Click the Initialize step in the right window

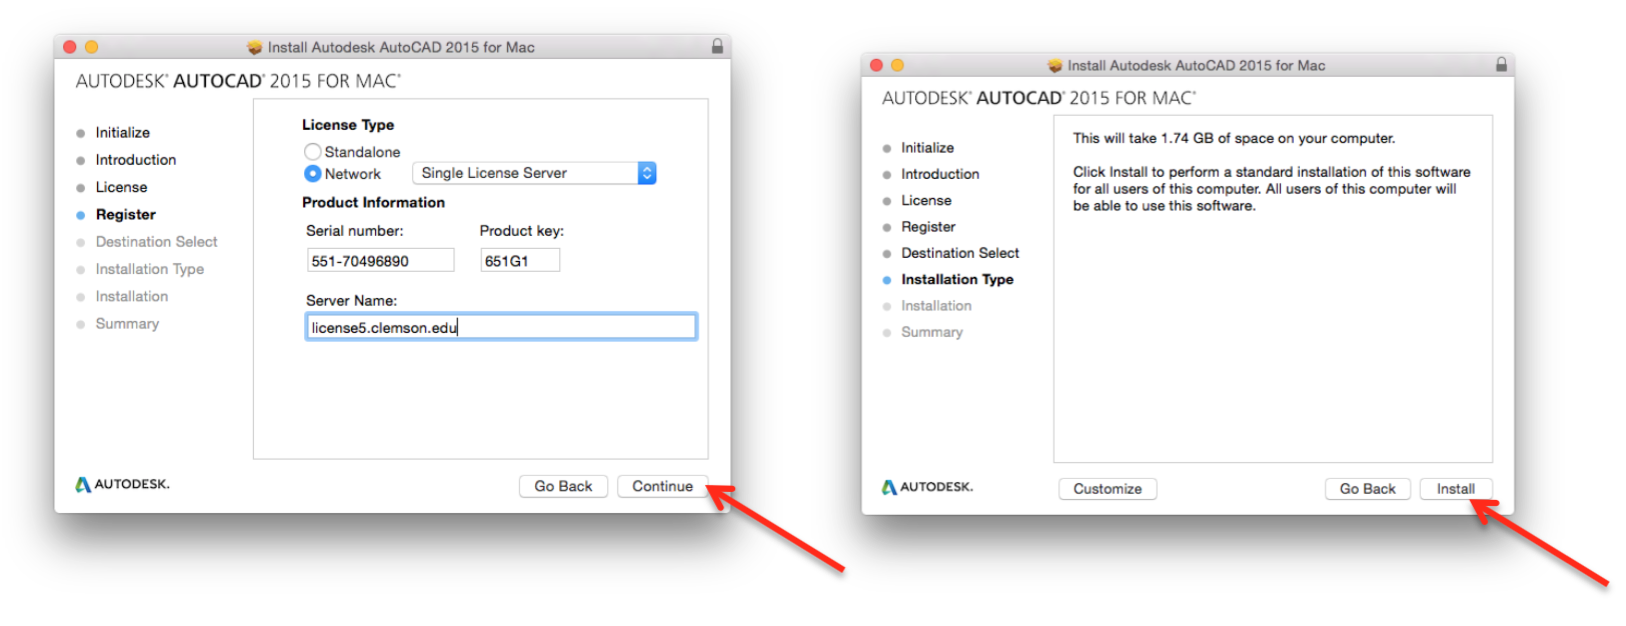click(927, 148)
